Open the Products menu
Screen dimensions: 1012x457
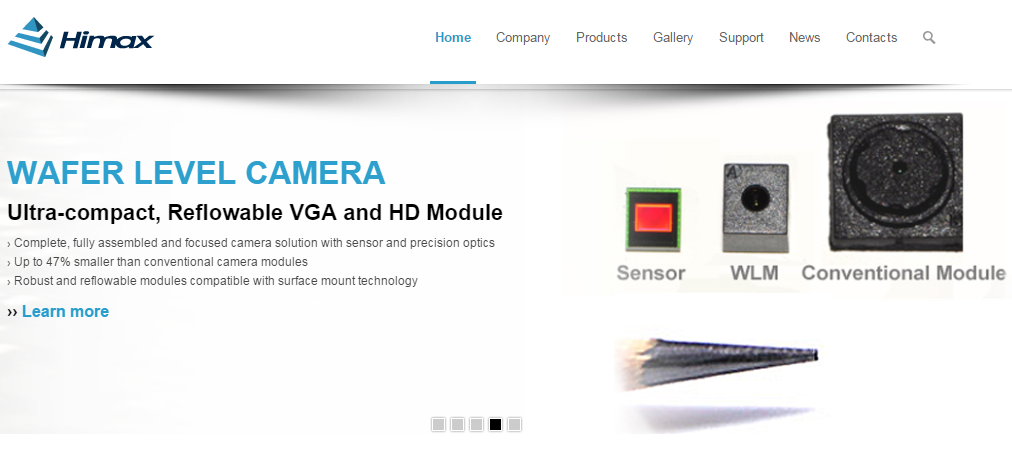click(602, 37)
